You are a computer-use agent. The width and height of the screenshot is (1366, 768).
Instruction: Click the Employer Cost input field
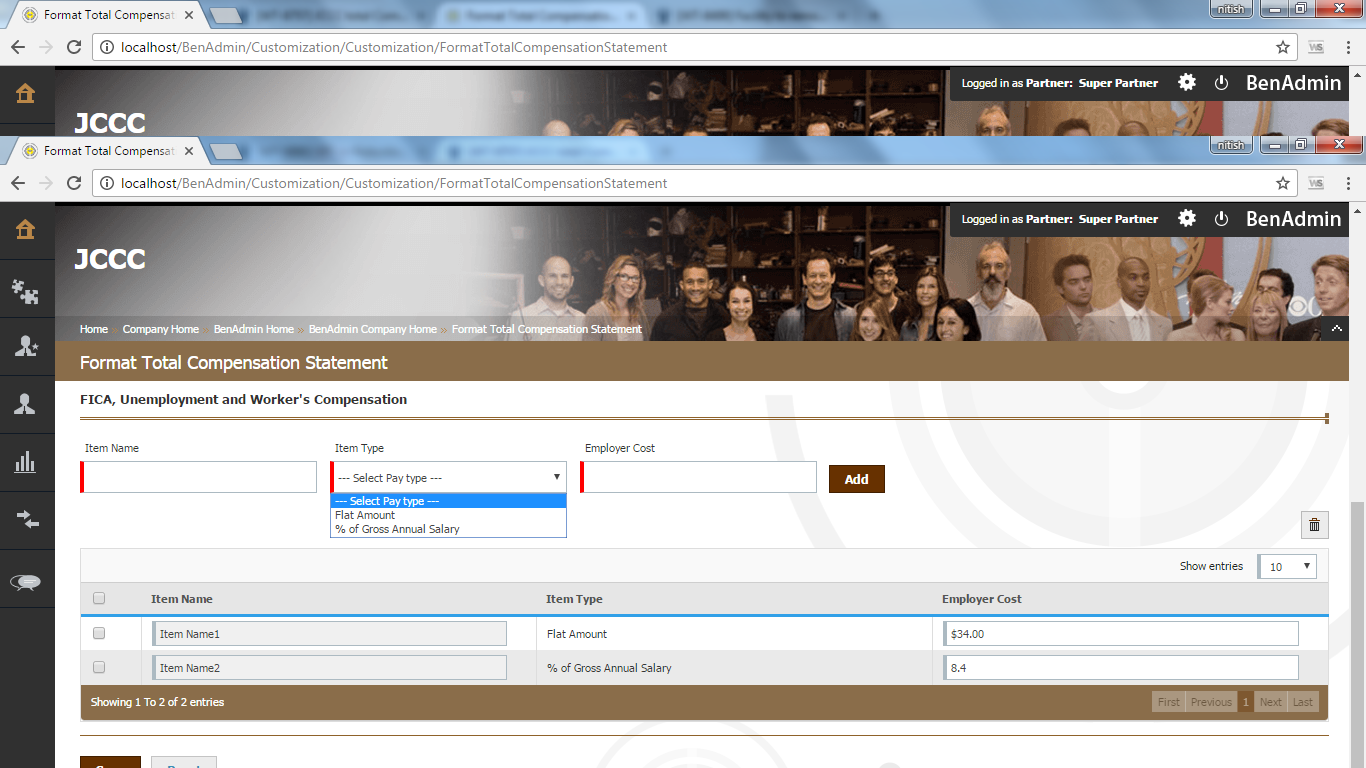point(699,477)
